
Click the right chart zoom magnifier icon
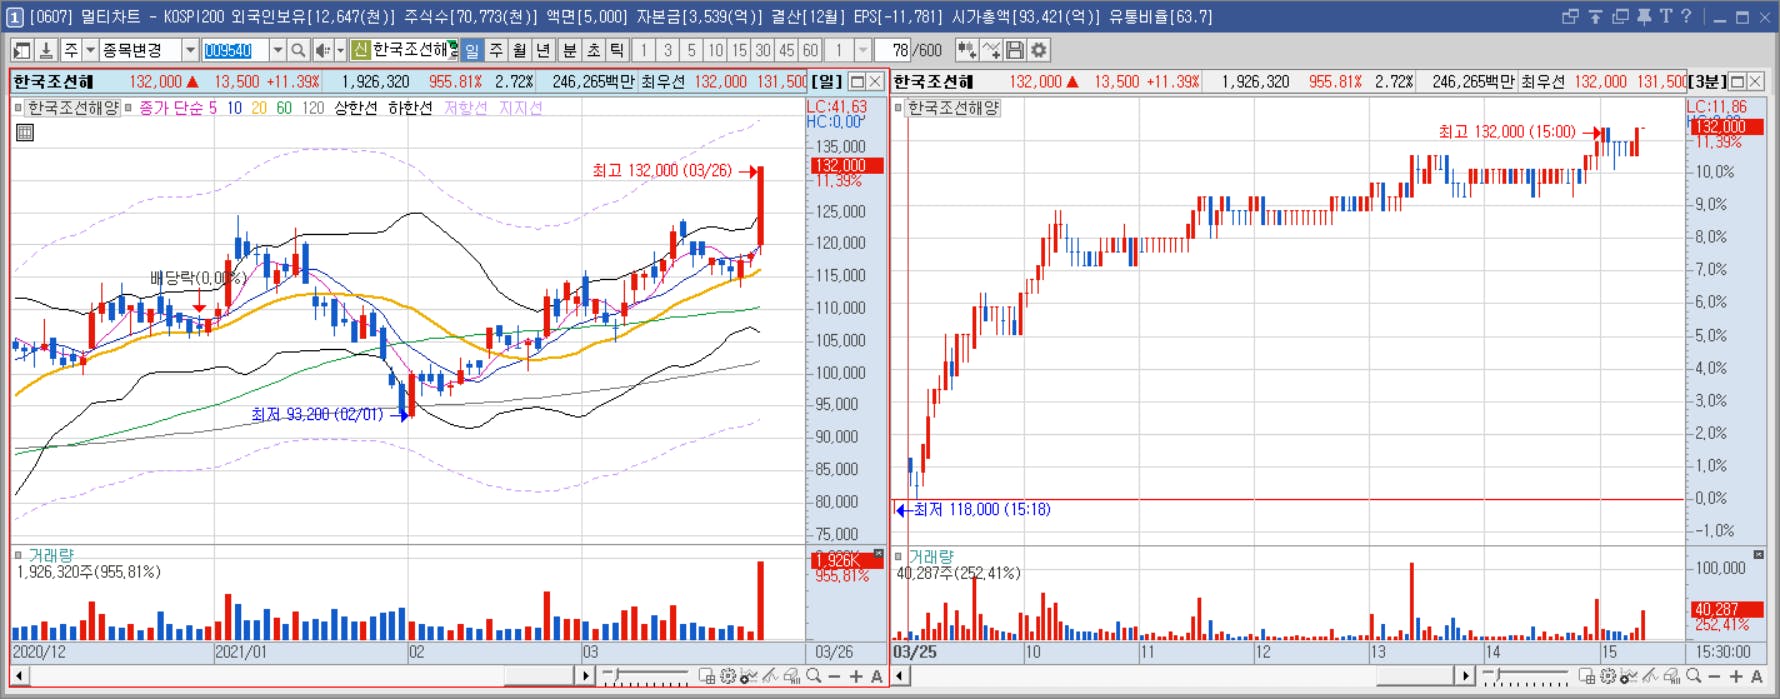tap(1694, 677)
